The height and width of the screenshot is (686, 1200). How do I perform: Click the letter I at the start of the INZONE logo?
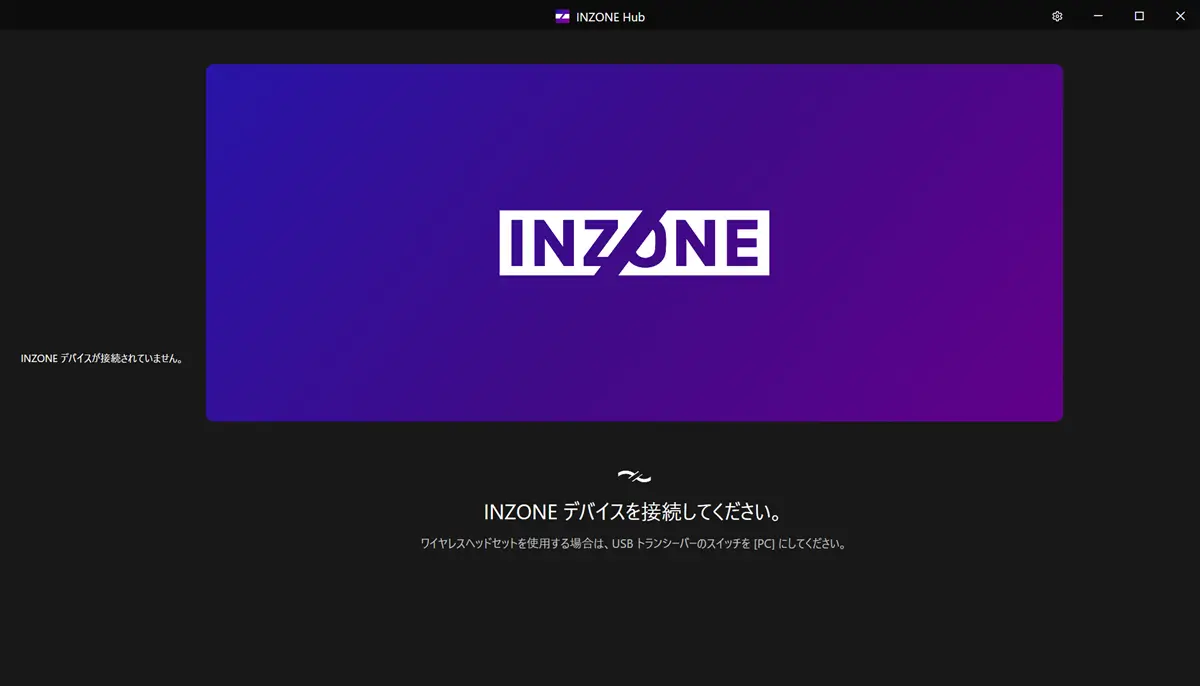518,243
